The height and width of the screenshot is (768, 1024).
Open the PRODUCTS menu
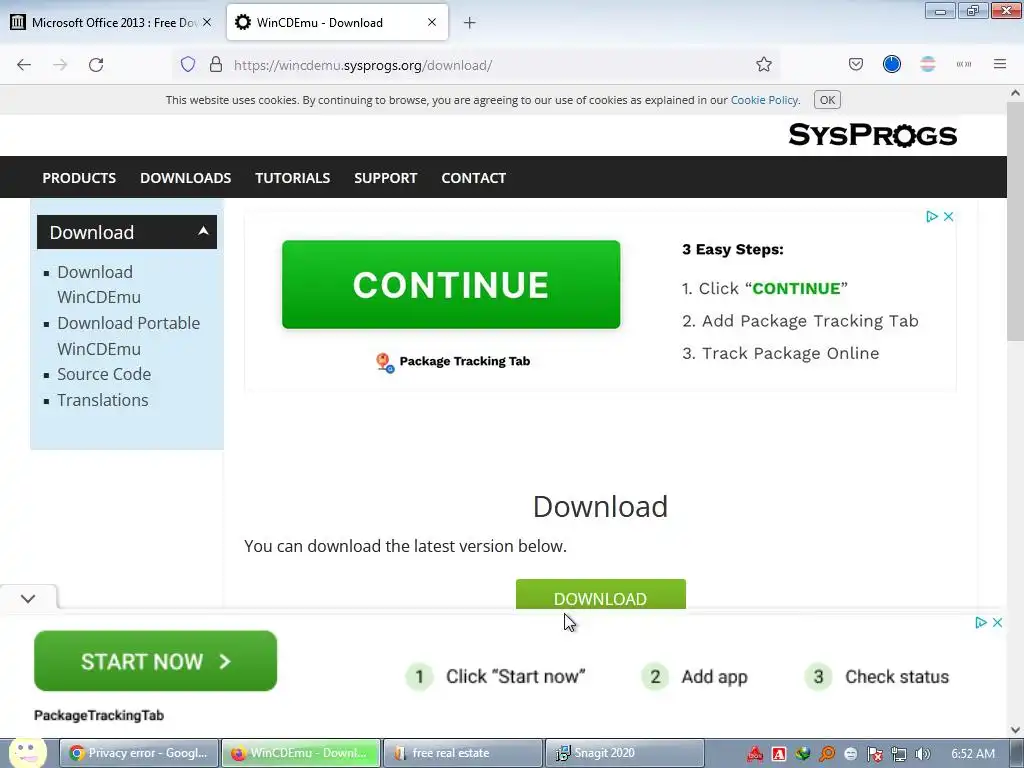click(79, 178)
